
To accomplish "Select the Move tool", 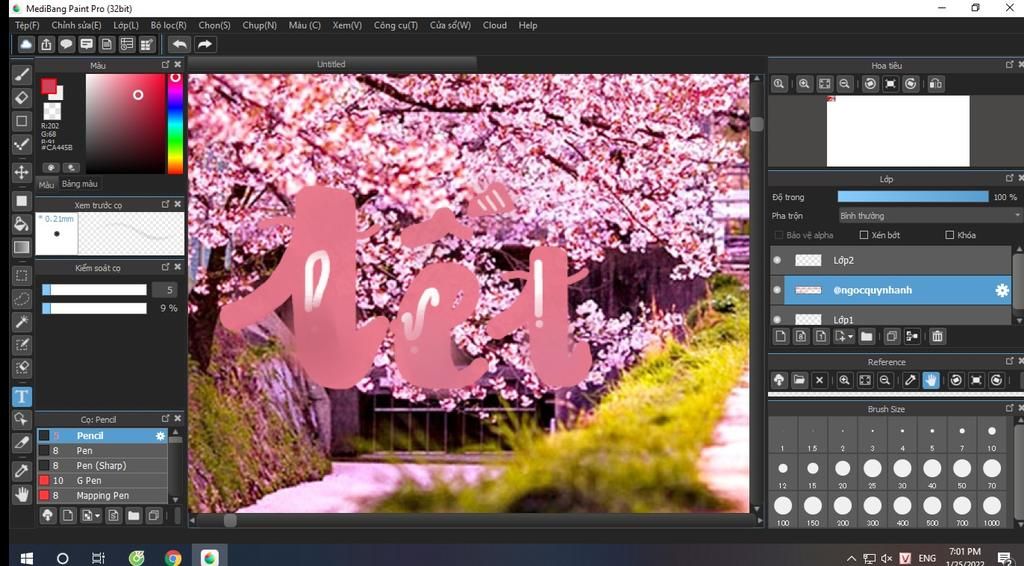I will pyautogui.click(x=22, y=172).
